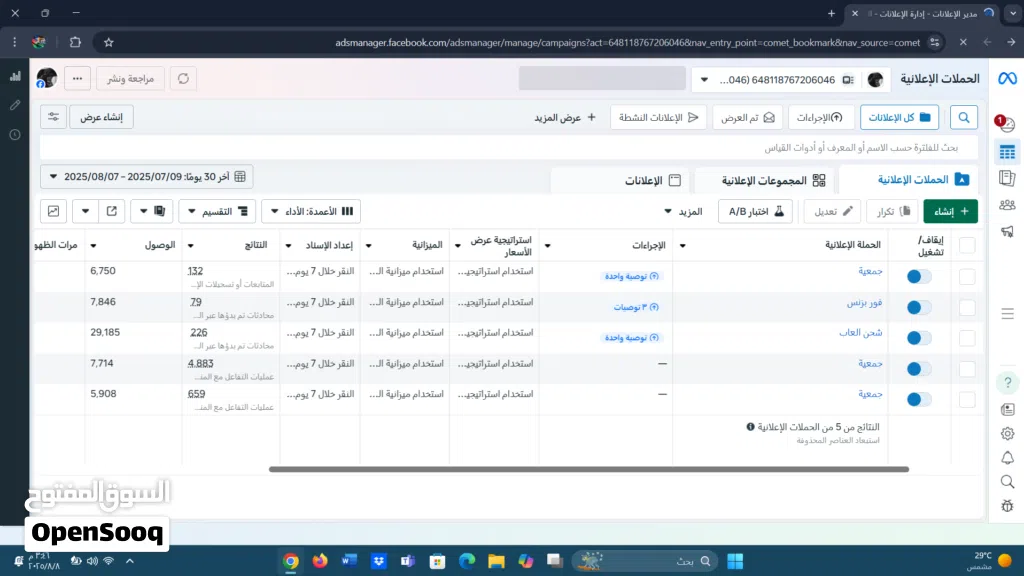Toggle off the فور بزنس campaign switch

(918, 307)
